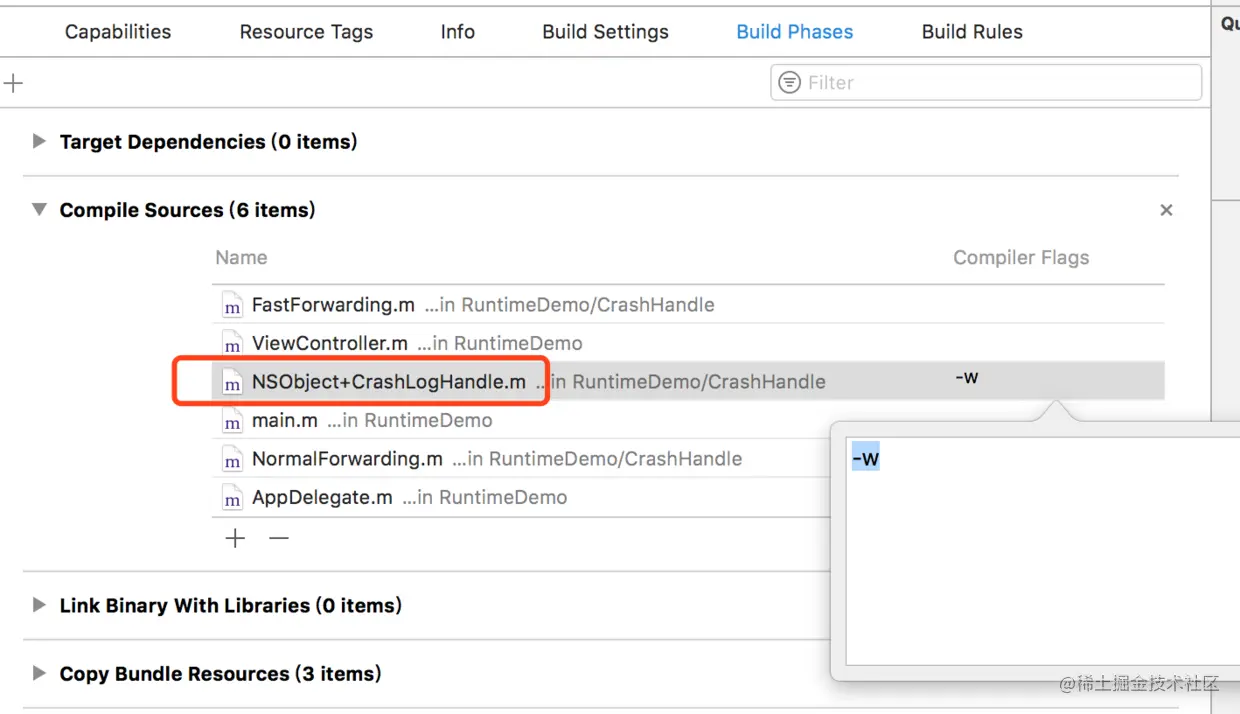The image size is (1240, 714).
Task: Click the -w text in popup editor
Action: 866,459
